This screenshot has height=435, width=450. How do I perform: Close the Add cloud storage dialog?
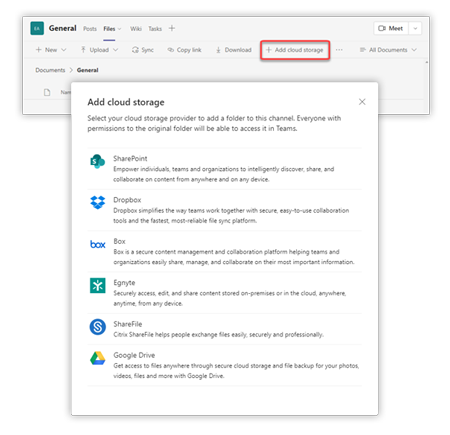(362, 102)
